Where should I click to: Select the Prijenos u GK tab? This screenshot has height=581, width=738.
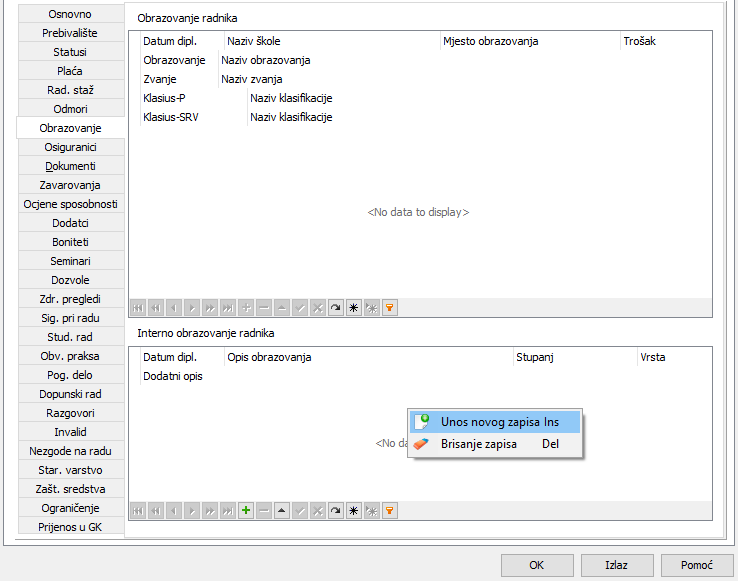click(x=70, y=527)
